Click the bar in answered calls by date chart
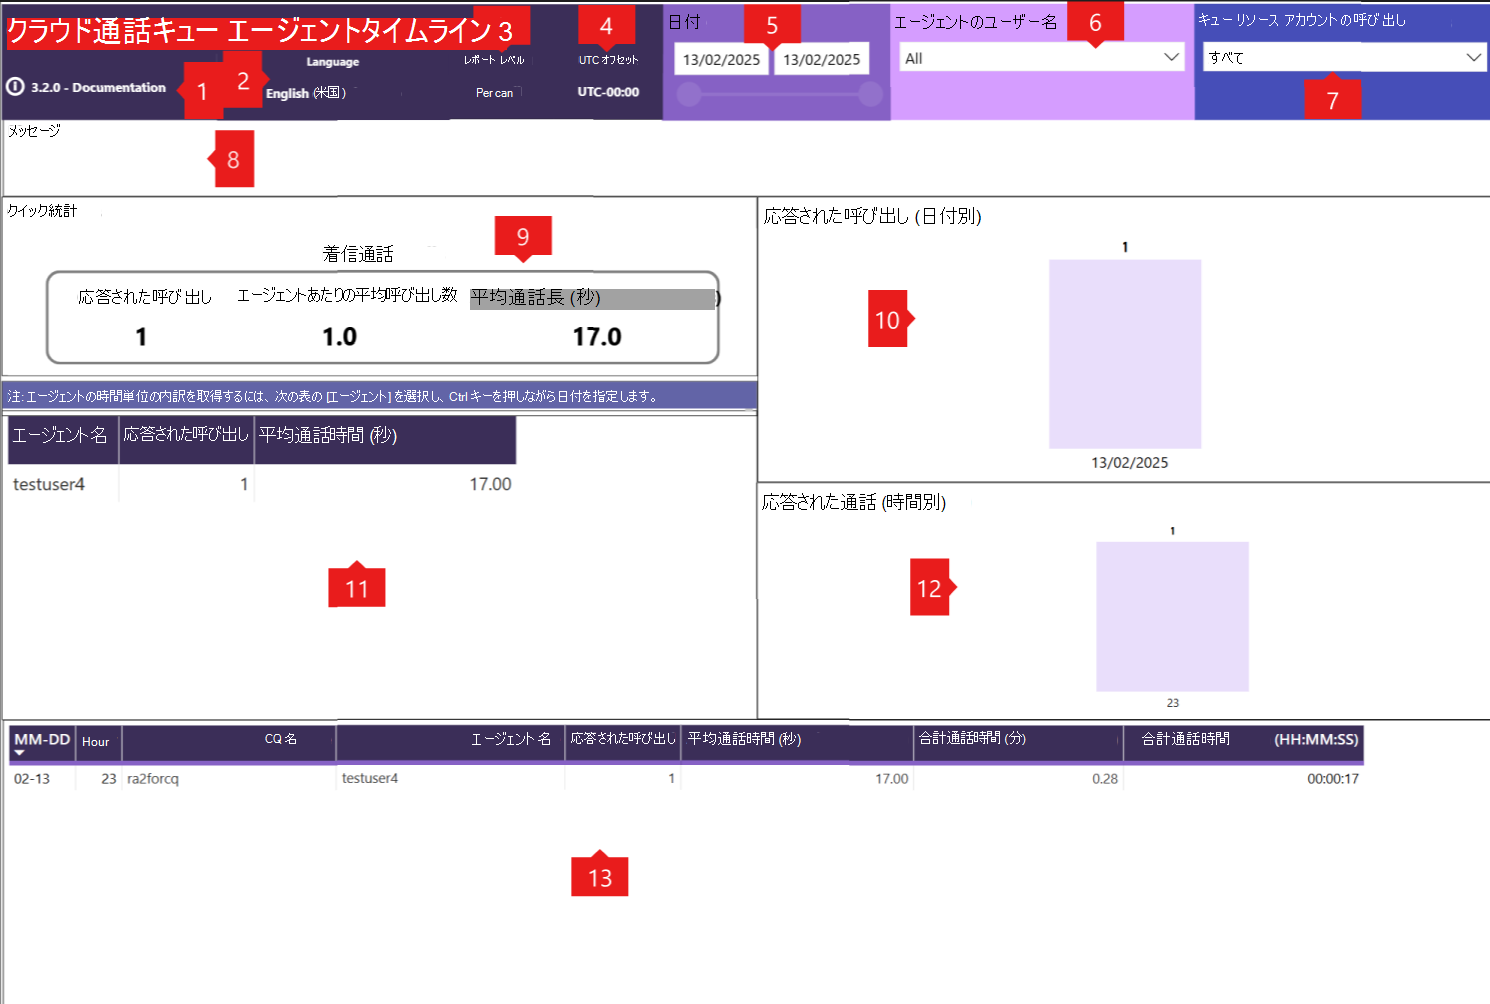1490x1004 pixels. pyautogui.click(x=1125, y=354)
